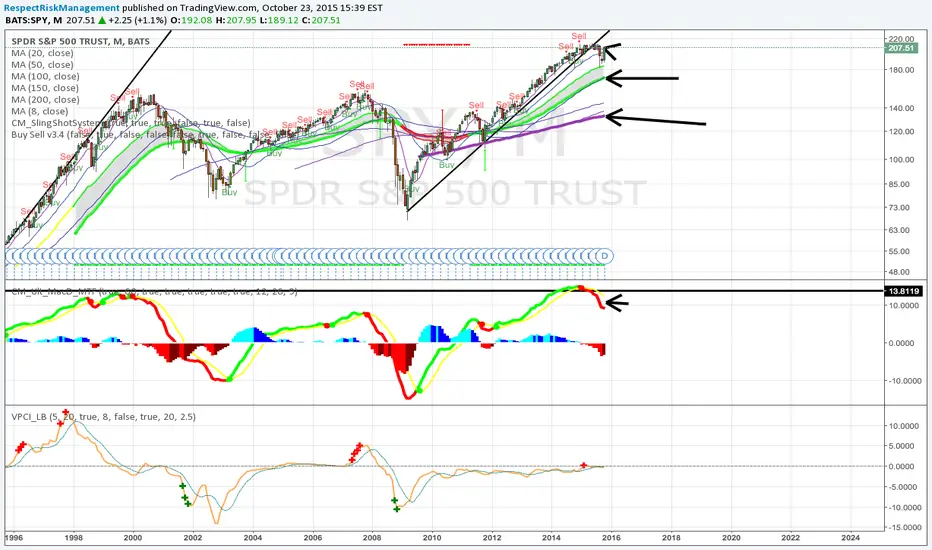
Task: Click -5.0000 on the VPCI pane axis
Action: (x=903, y=487)
